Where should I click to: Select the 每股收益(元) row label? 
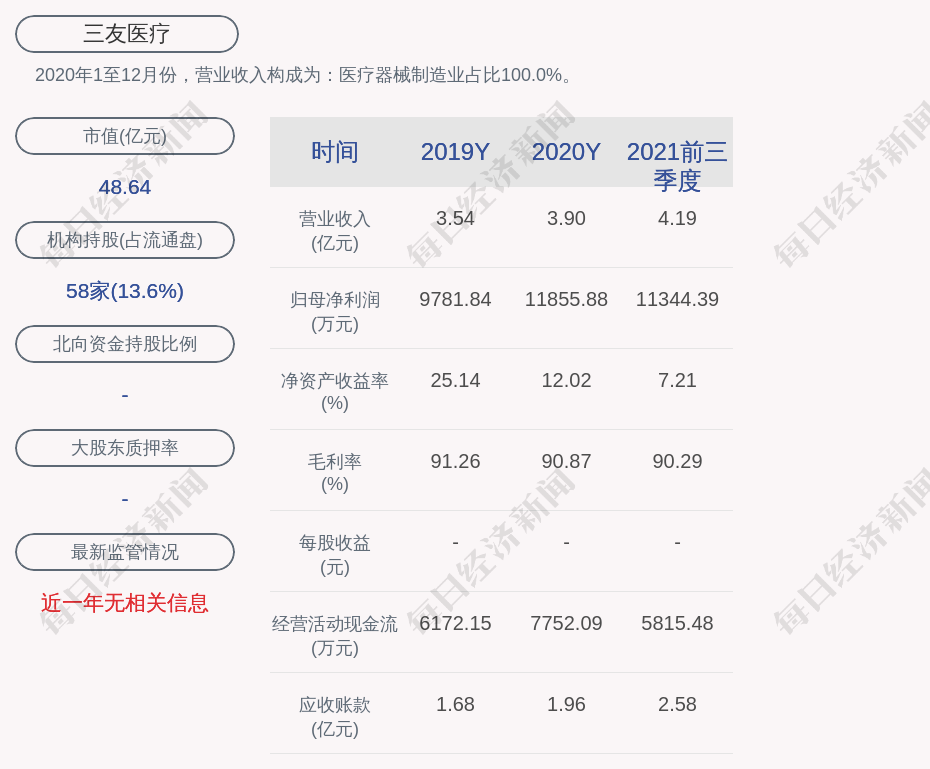pos(335,555)
